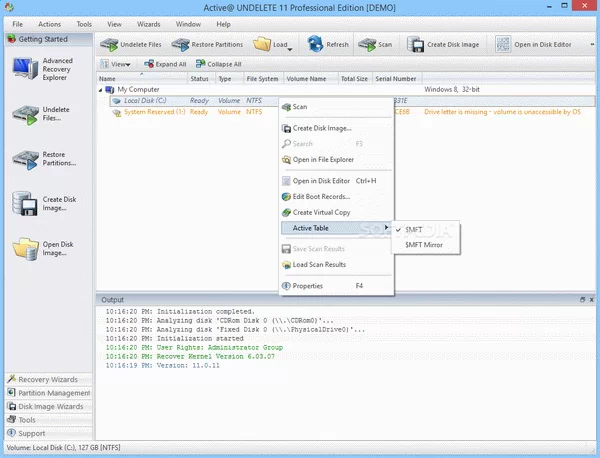Click the System Reserved volume warning icon
600x458 pixels.
coord(116,112)
